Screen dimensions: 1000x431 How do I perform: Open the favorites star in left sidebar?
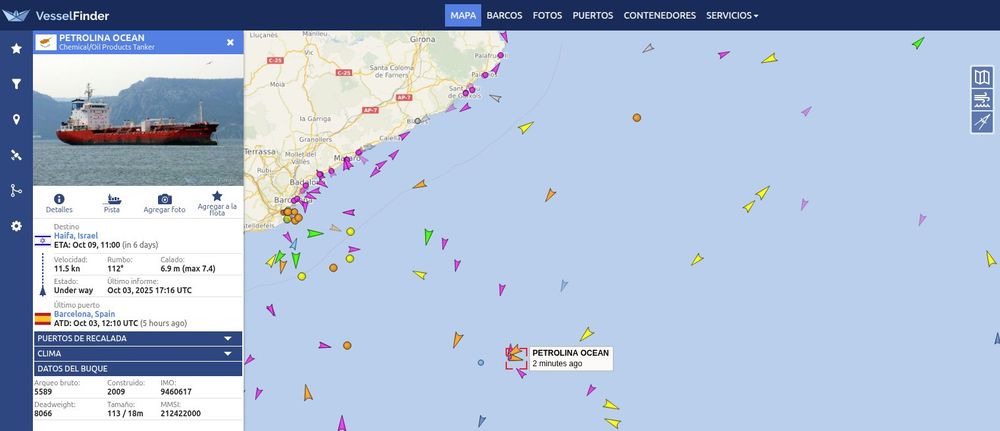pos(16,48)
